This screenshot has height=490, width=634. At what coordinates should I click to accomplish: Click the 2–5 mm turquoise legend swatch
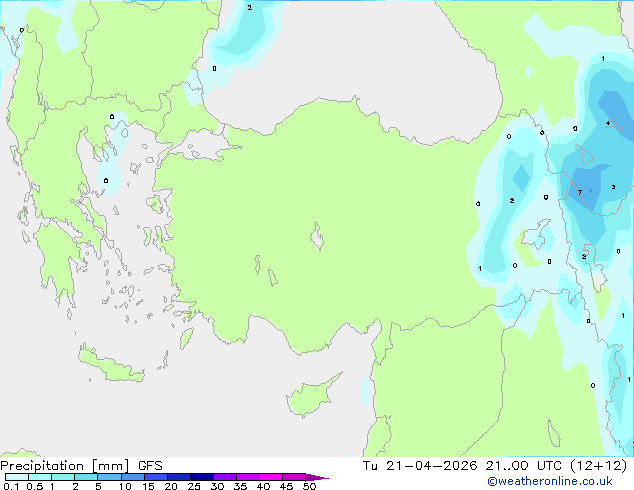(86, 477)
